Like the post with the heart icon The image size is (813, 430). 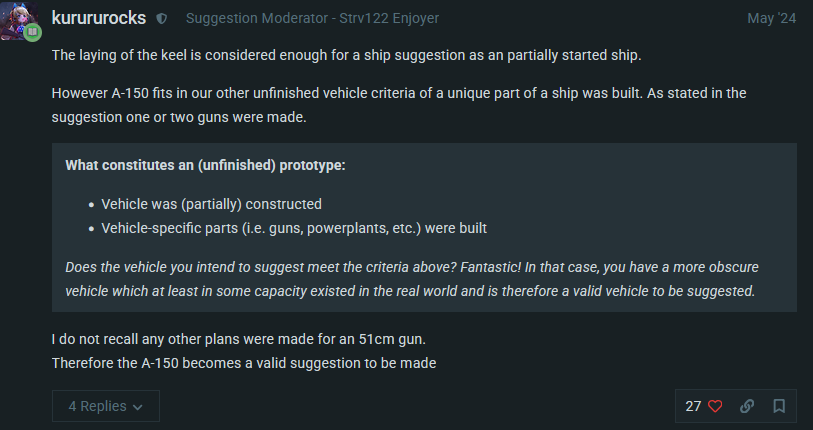[x=715, y=406]
